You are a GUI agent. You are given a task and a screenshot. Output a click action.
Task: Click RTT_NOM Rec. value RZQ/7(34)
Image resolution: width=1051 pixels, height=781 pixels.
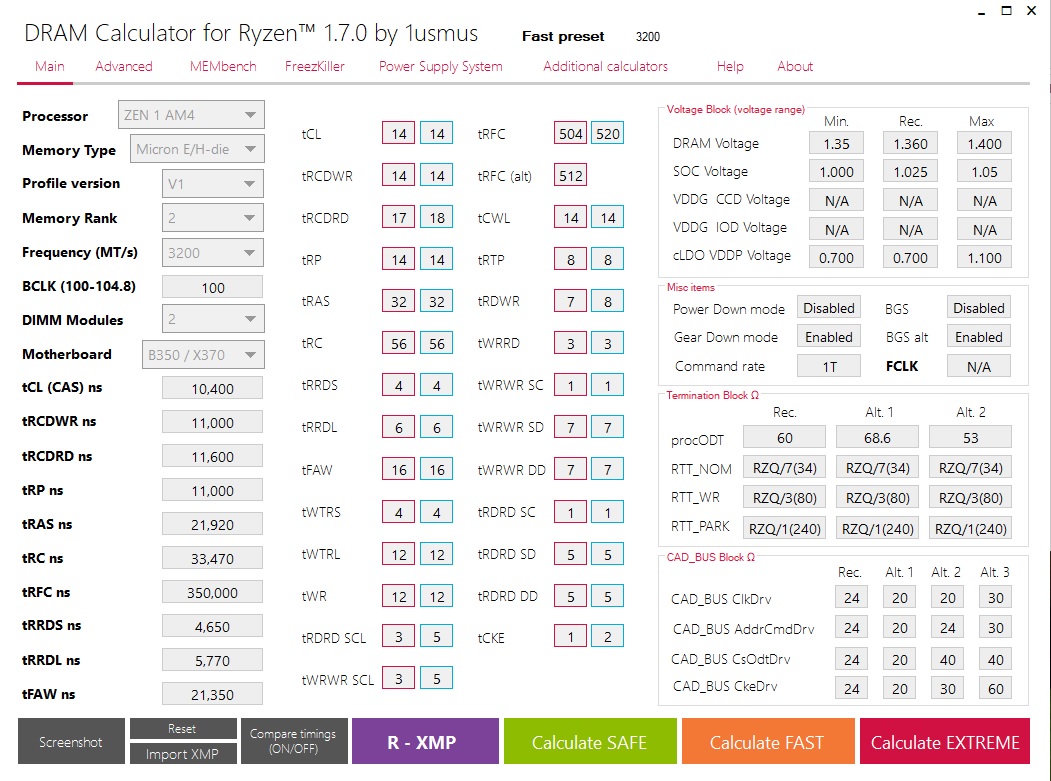[x=784, y=468]
